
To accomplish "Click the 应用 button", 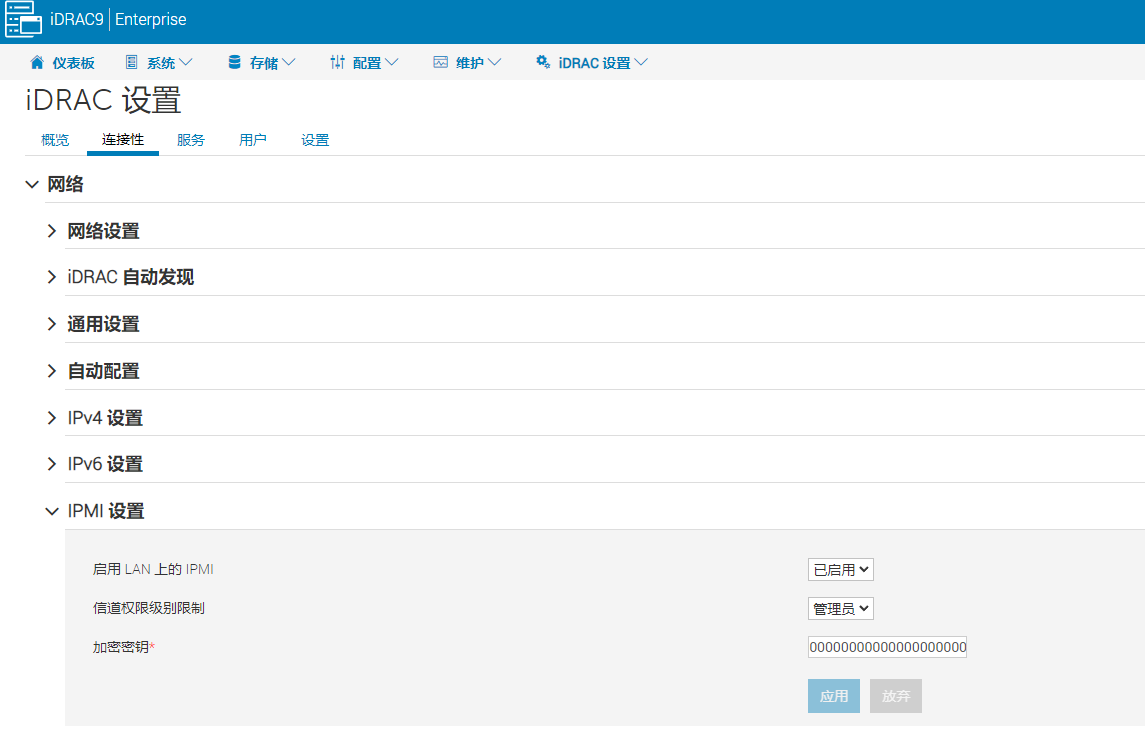I will (834, 696).
